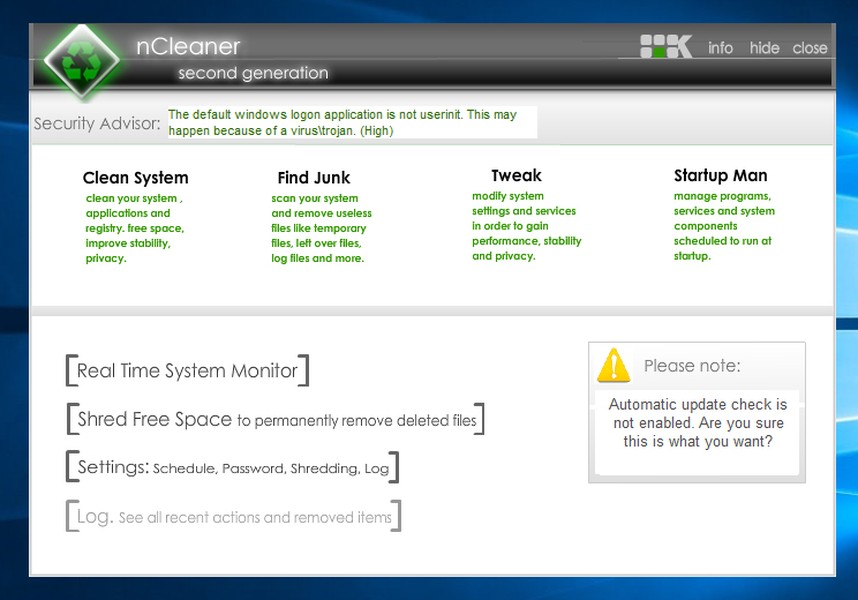The width and height of the screenshot is (858, 600).
Task: Launch the Find Junk scanner
Action: coord(314,178)
